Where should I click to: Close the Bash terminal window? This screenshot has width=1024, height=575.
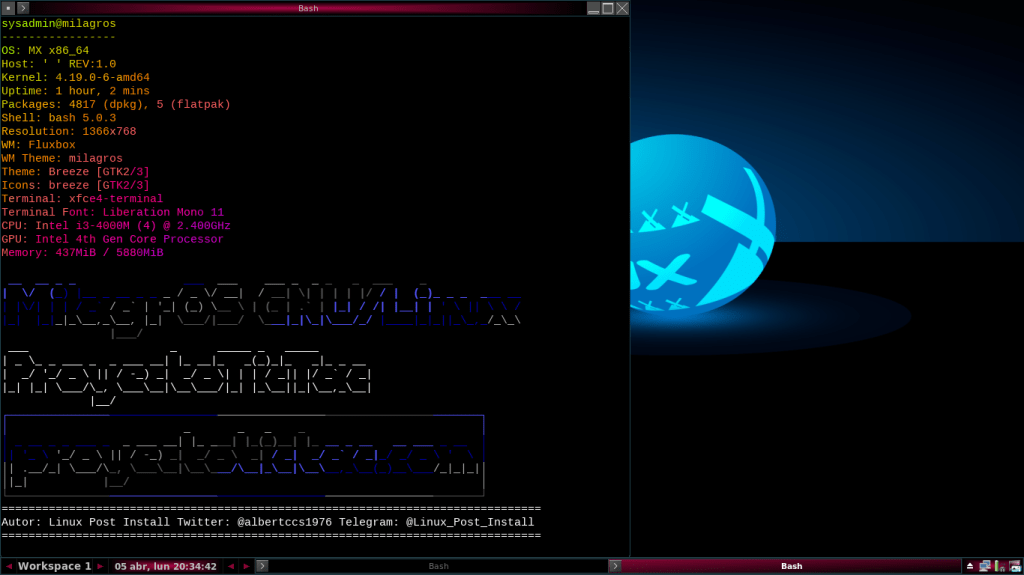click(622, 8)
